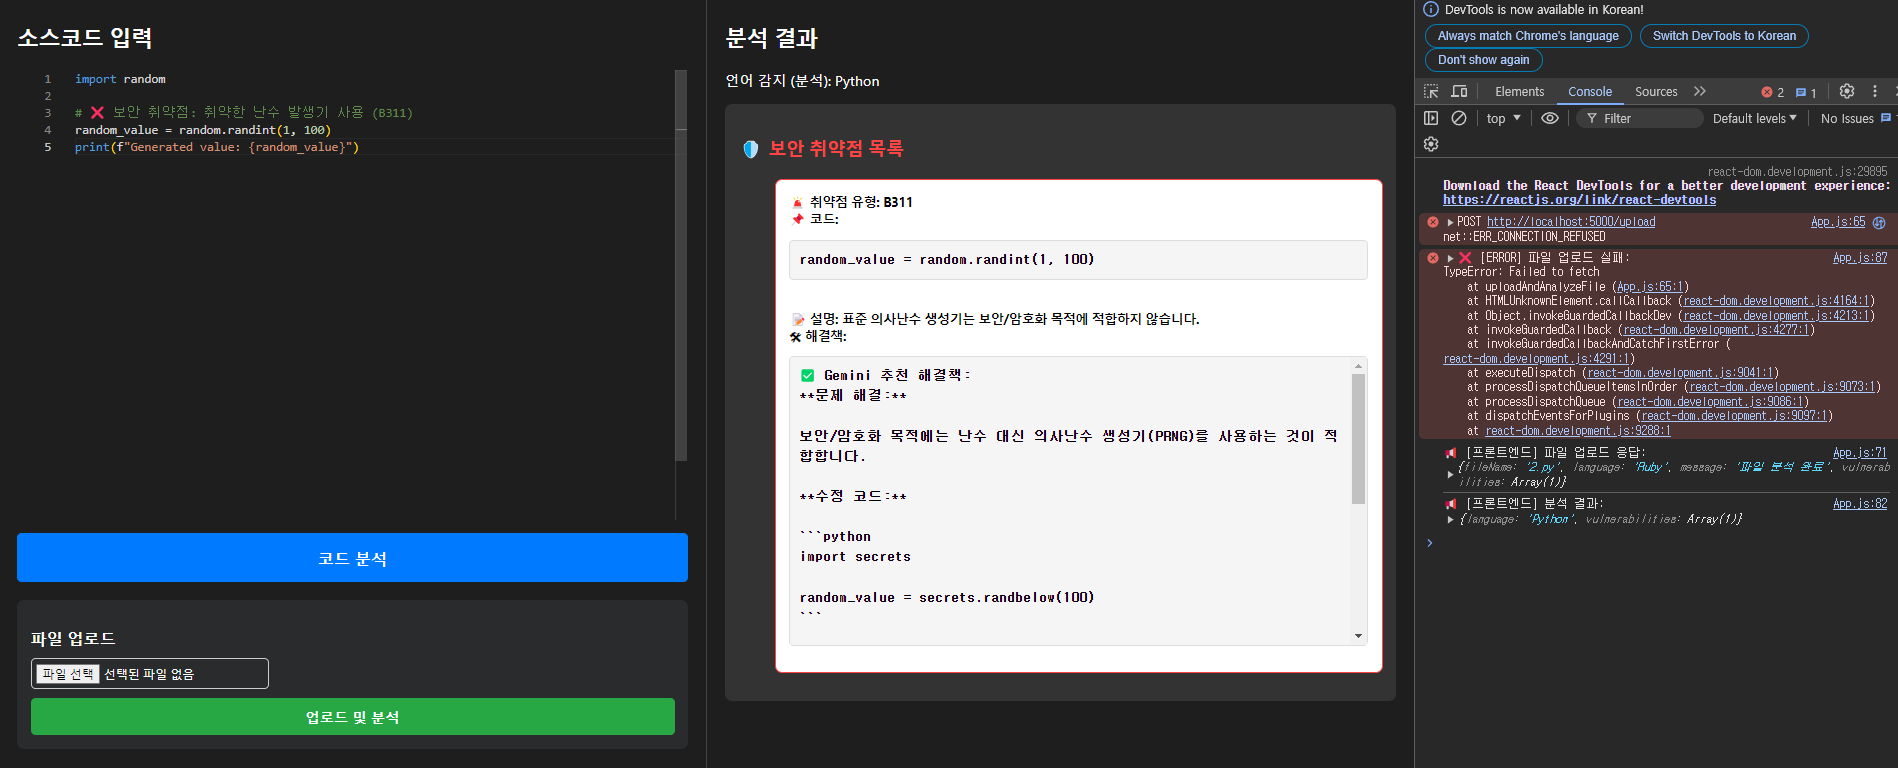Screen dimensions: 1898x768
Task: Click Don't show again
Action: pyautogui.click(x=1483, y=60)
